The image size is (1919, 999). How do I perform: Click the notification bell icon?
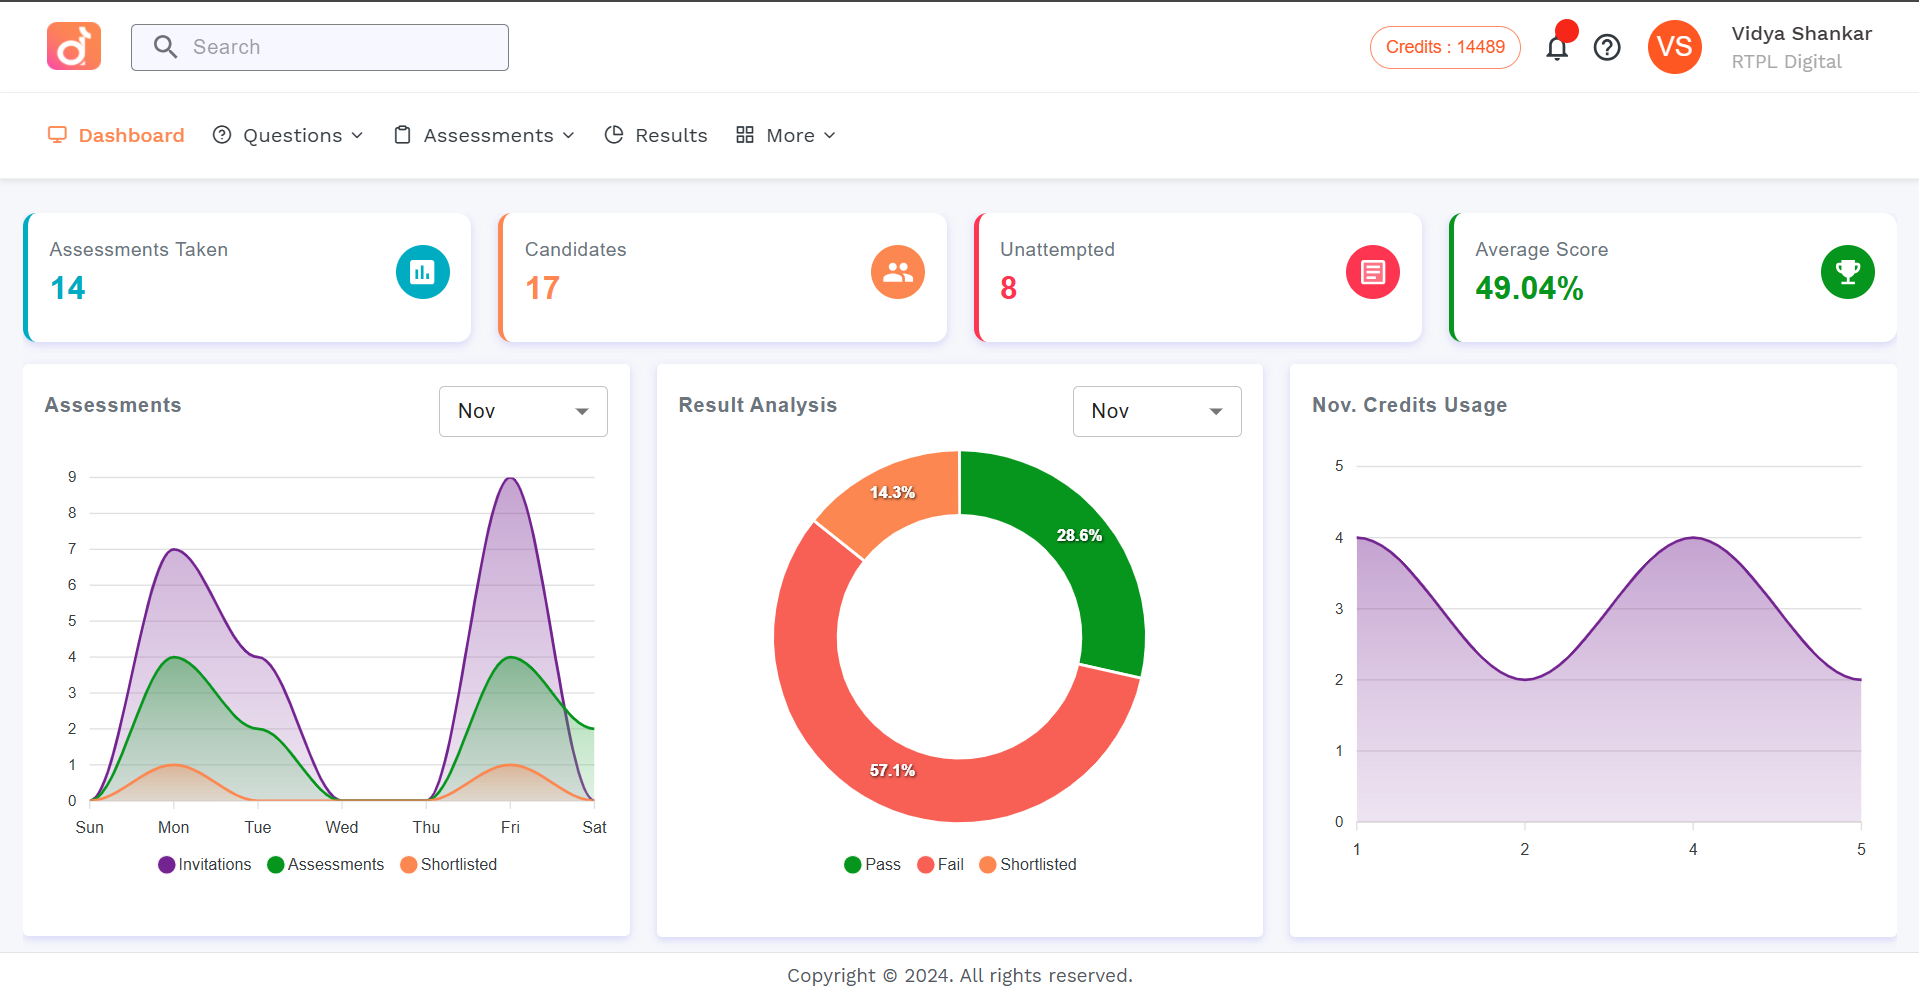pyautogui.click(x=1557, y=47)
